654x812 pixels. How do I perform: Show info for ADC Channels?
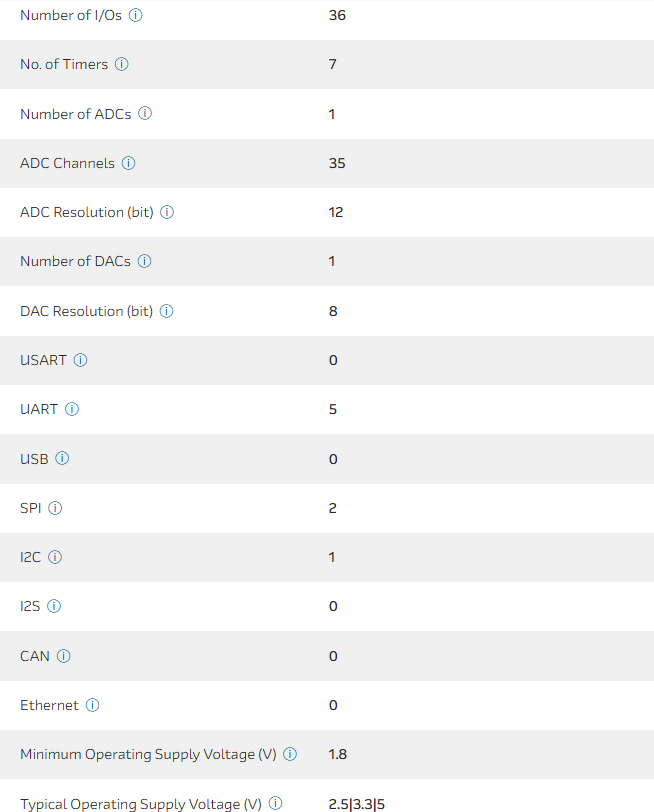pyautogui.click(x=129, y=163)
